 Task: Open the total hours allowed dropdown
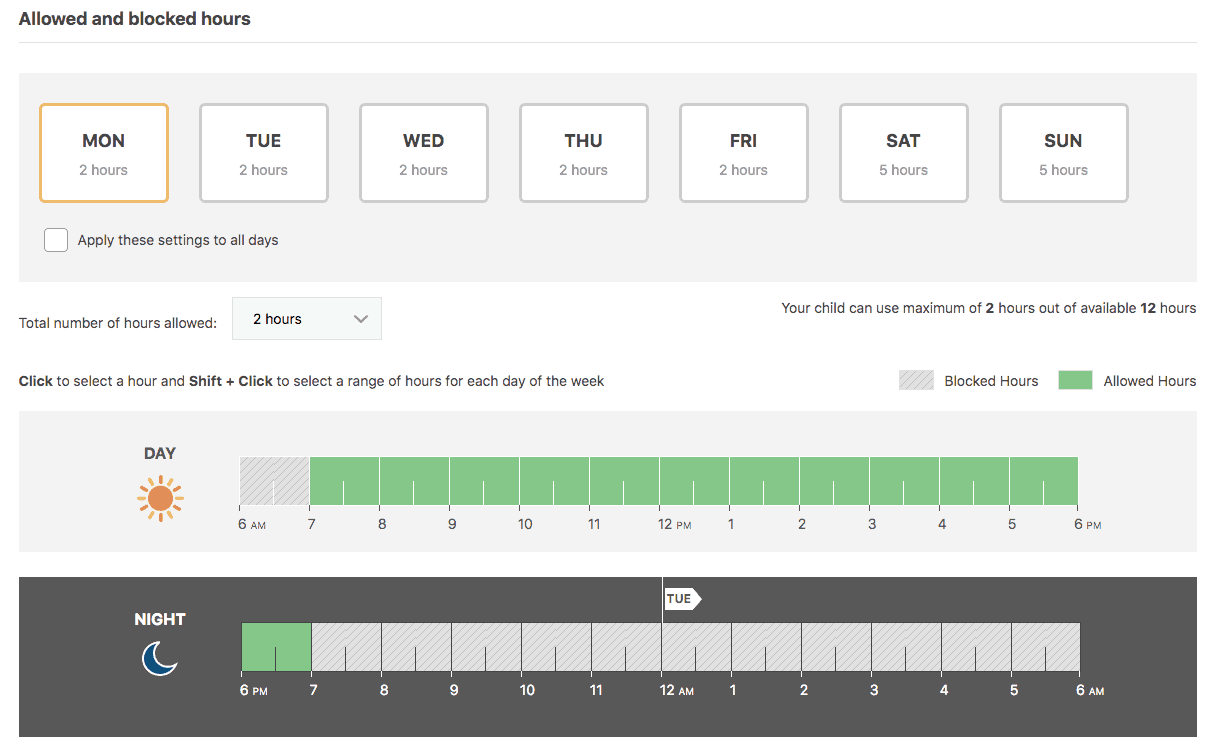[306, 319]
